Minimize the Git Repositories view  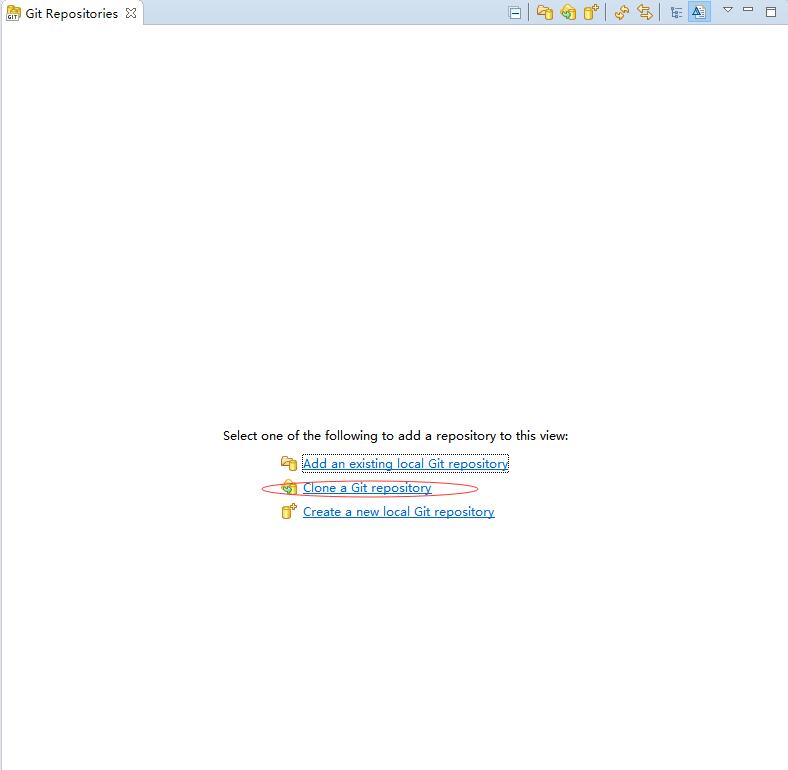748,9
